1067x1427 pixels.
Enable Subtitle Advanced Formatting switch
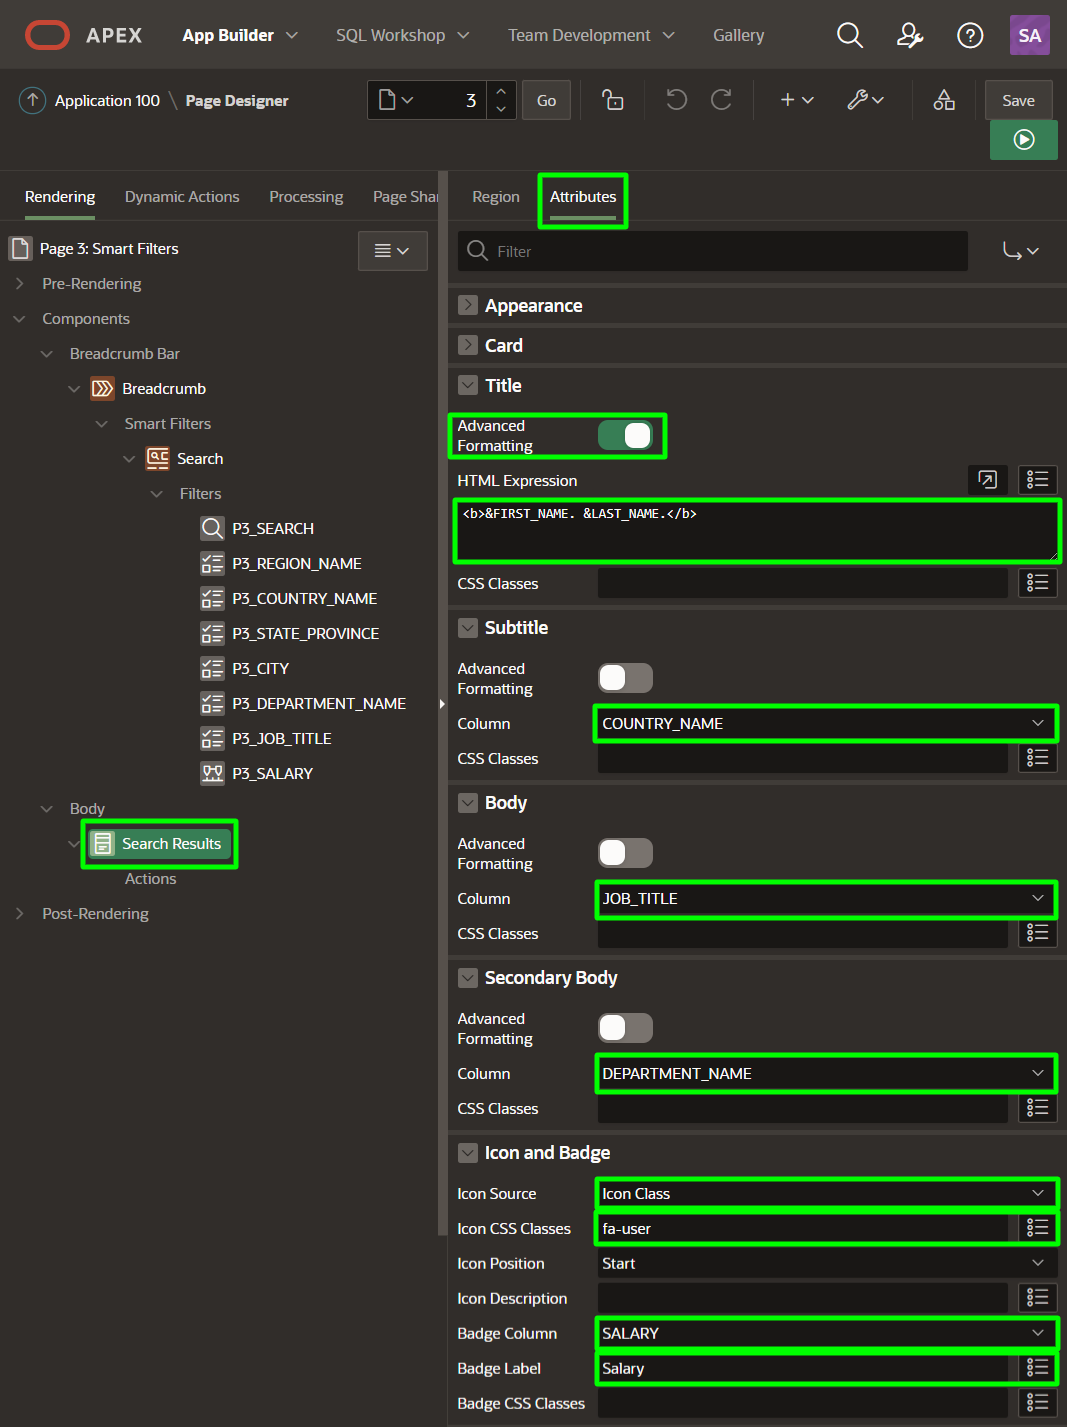click(x=625, y=678)
